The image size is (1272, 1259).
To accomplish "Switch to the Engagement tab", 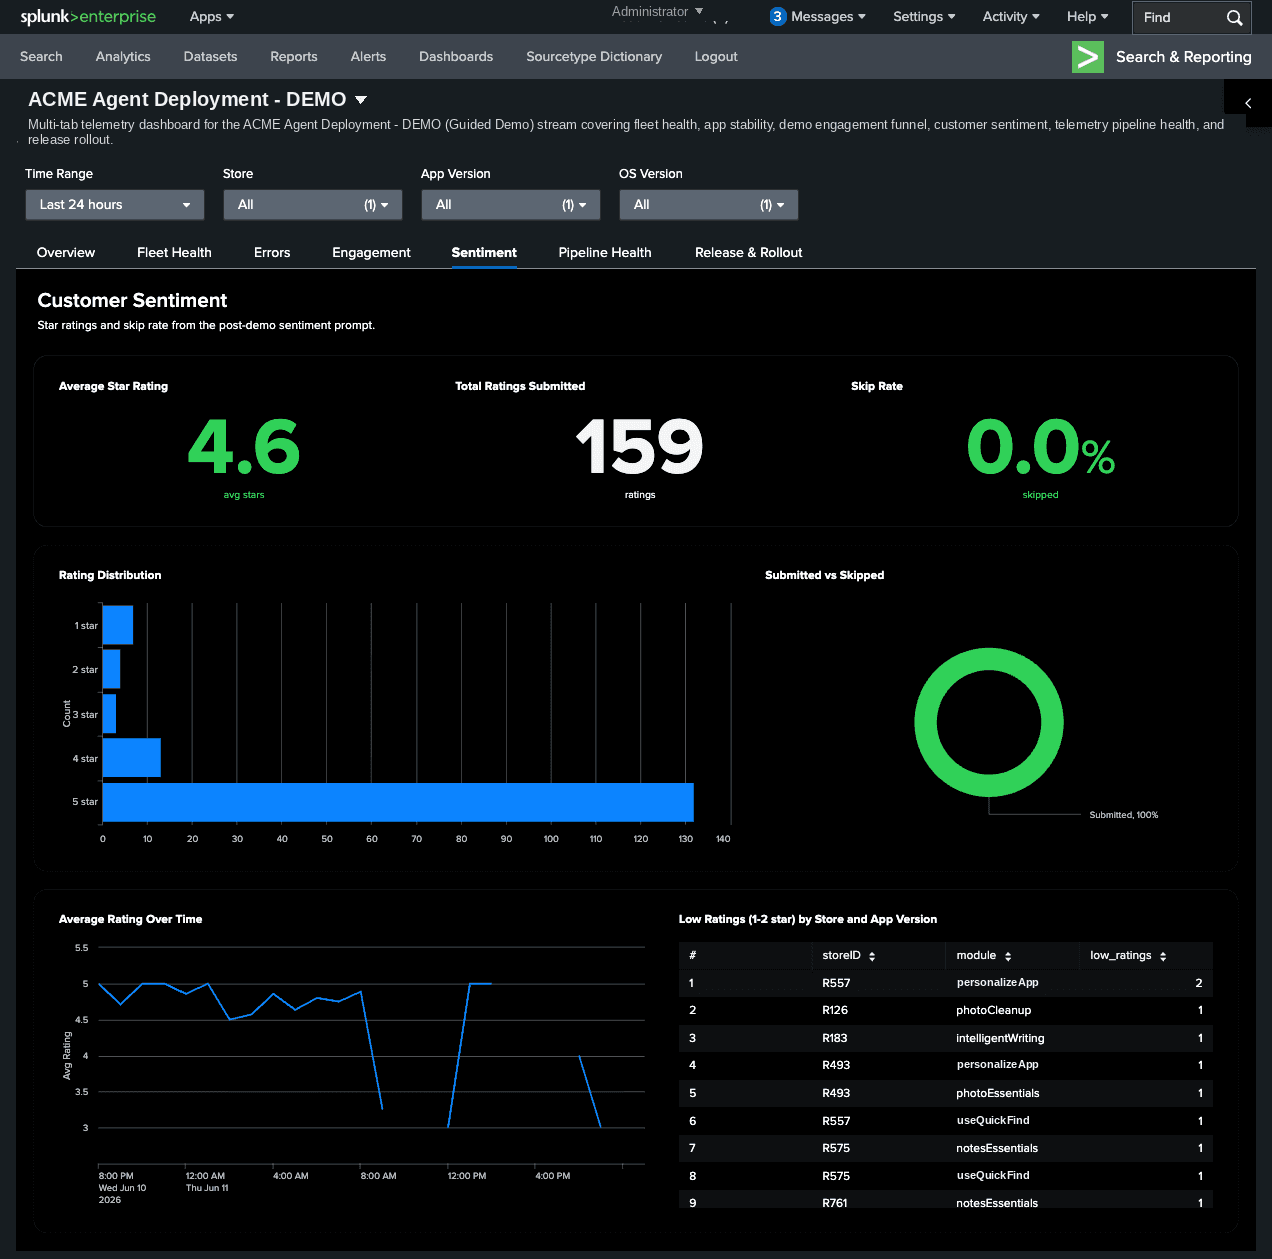I will 371,253.
